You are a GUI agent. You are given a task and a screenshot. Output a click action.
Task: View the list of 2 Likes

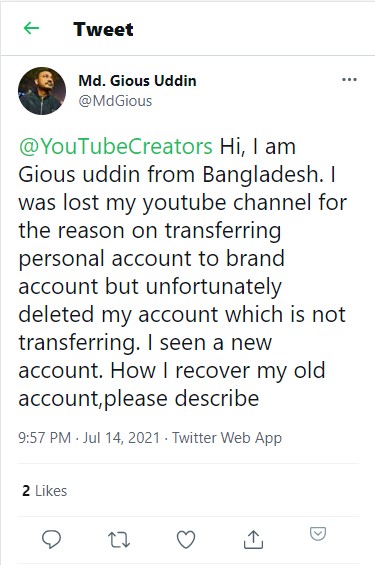45,491
